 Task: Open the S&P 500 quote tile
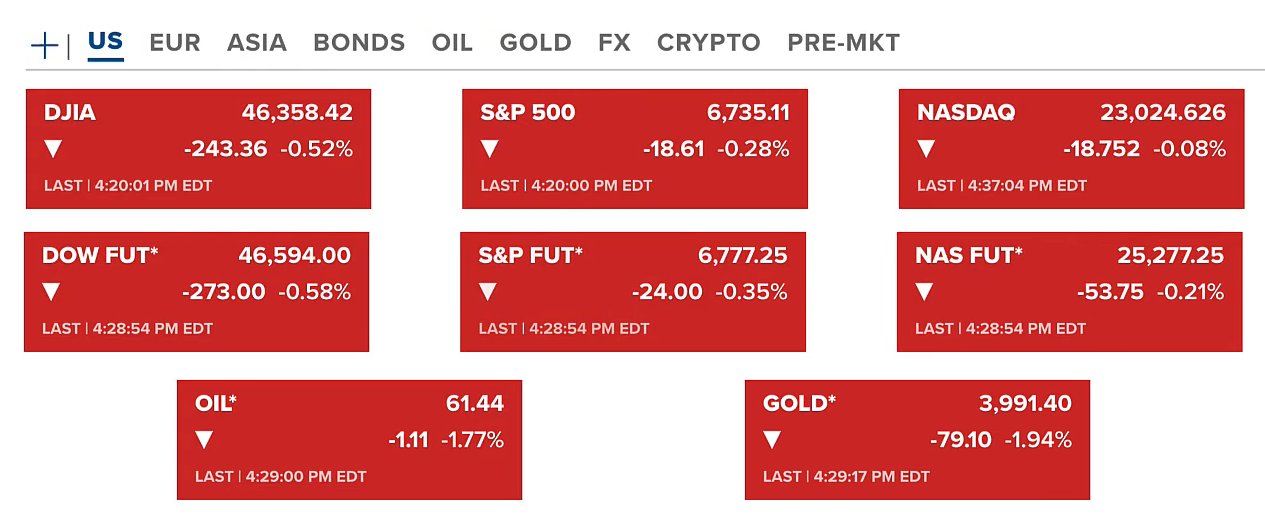(x=634, y=149)
